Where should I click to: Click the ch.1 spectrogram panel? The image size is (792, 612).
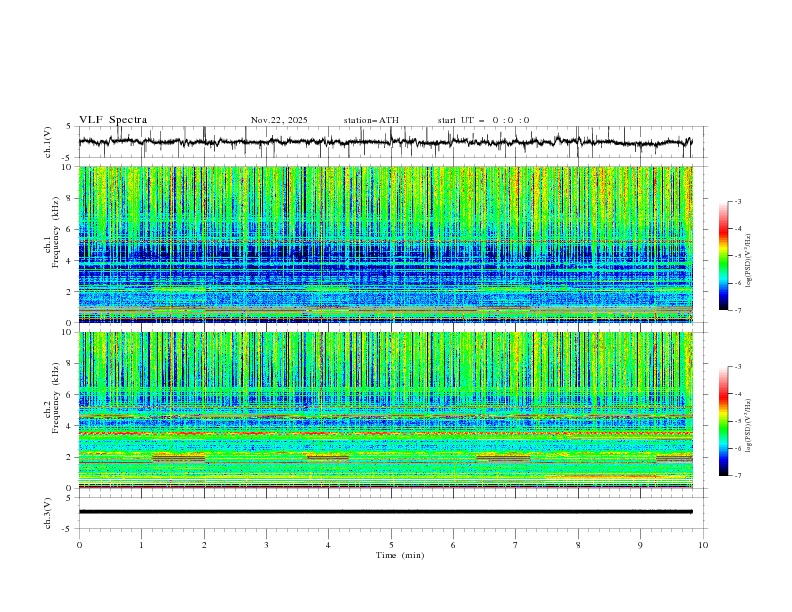[386, 244]
